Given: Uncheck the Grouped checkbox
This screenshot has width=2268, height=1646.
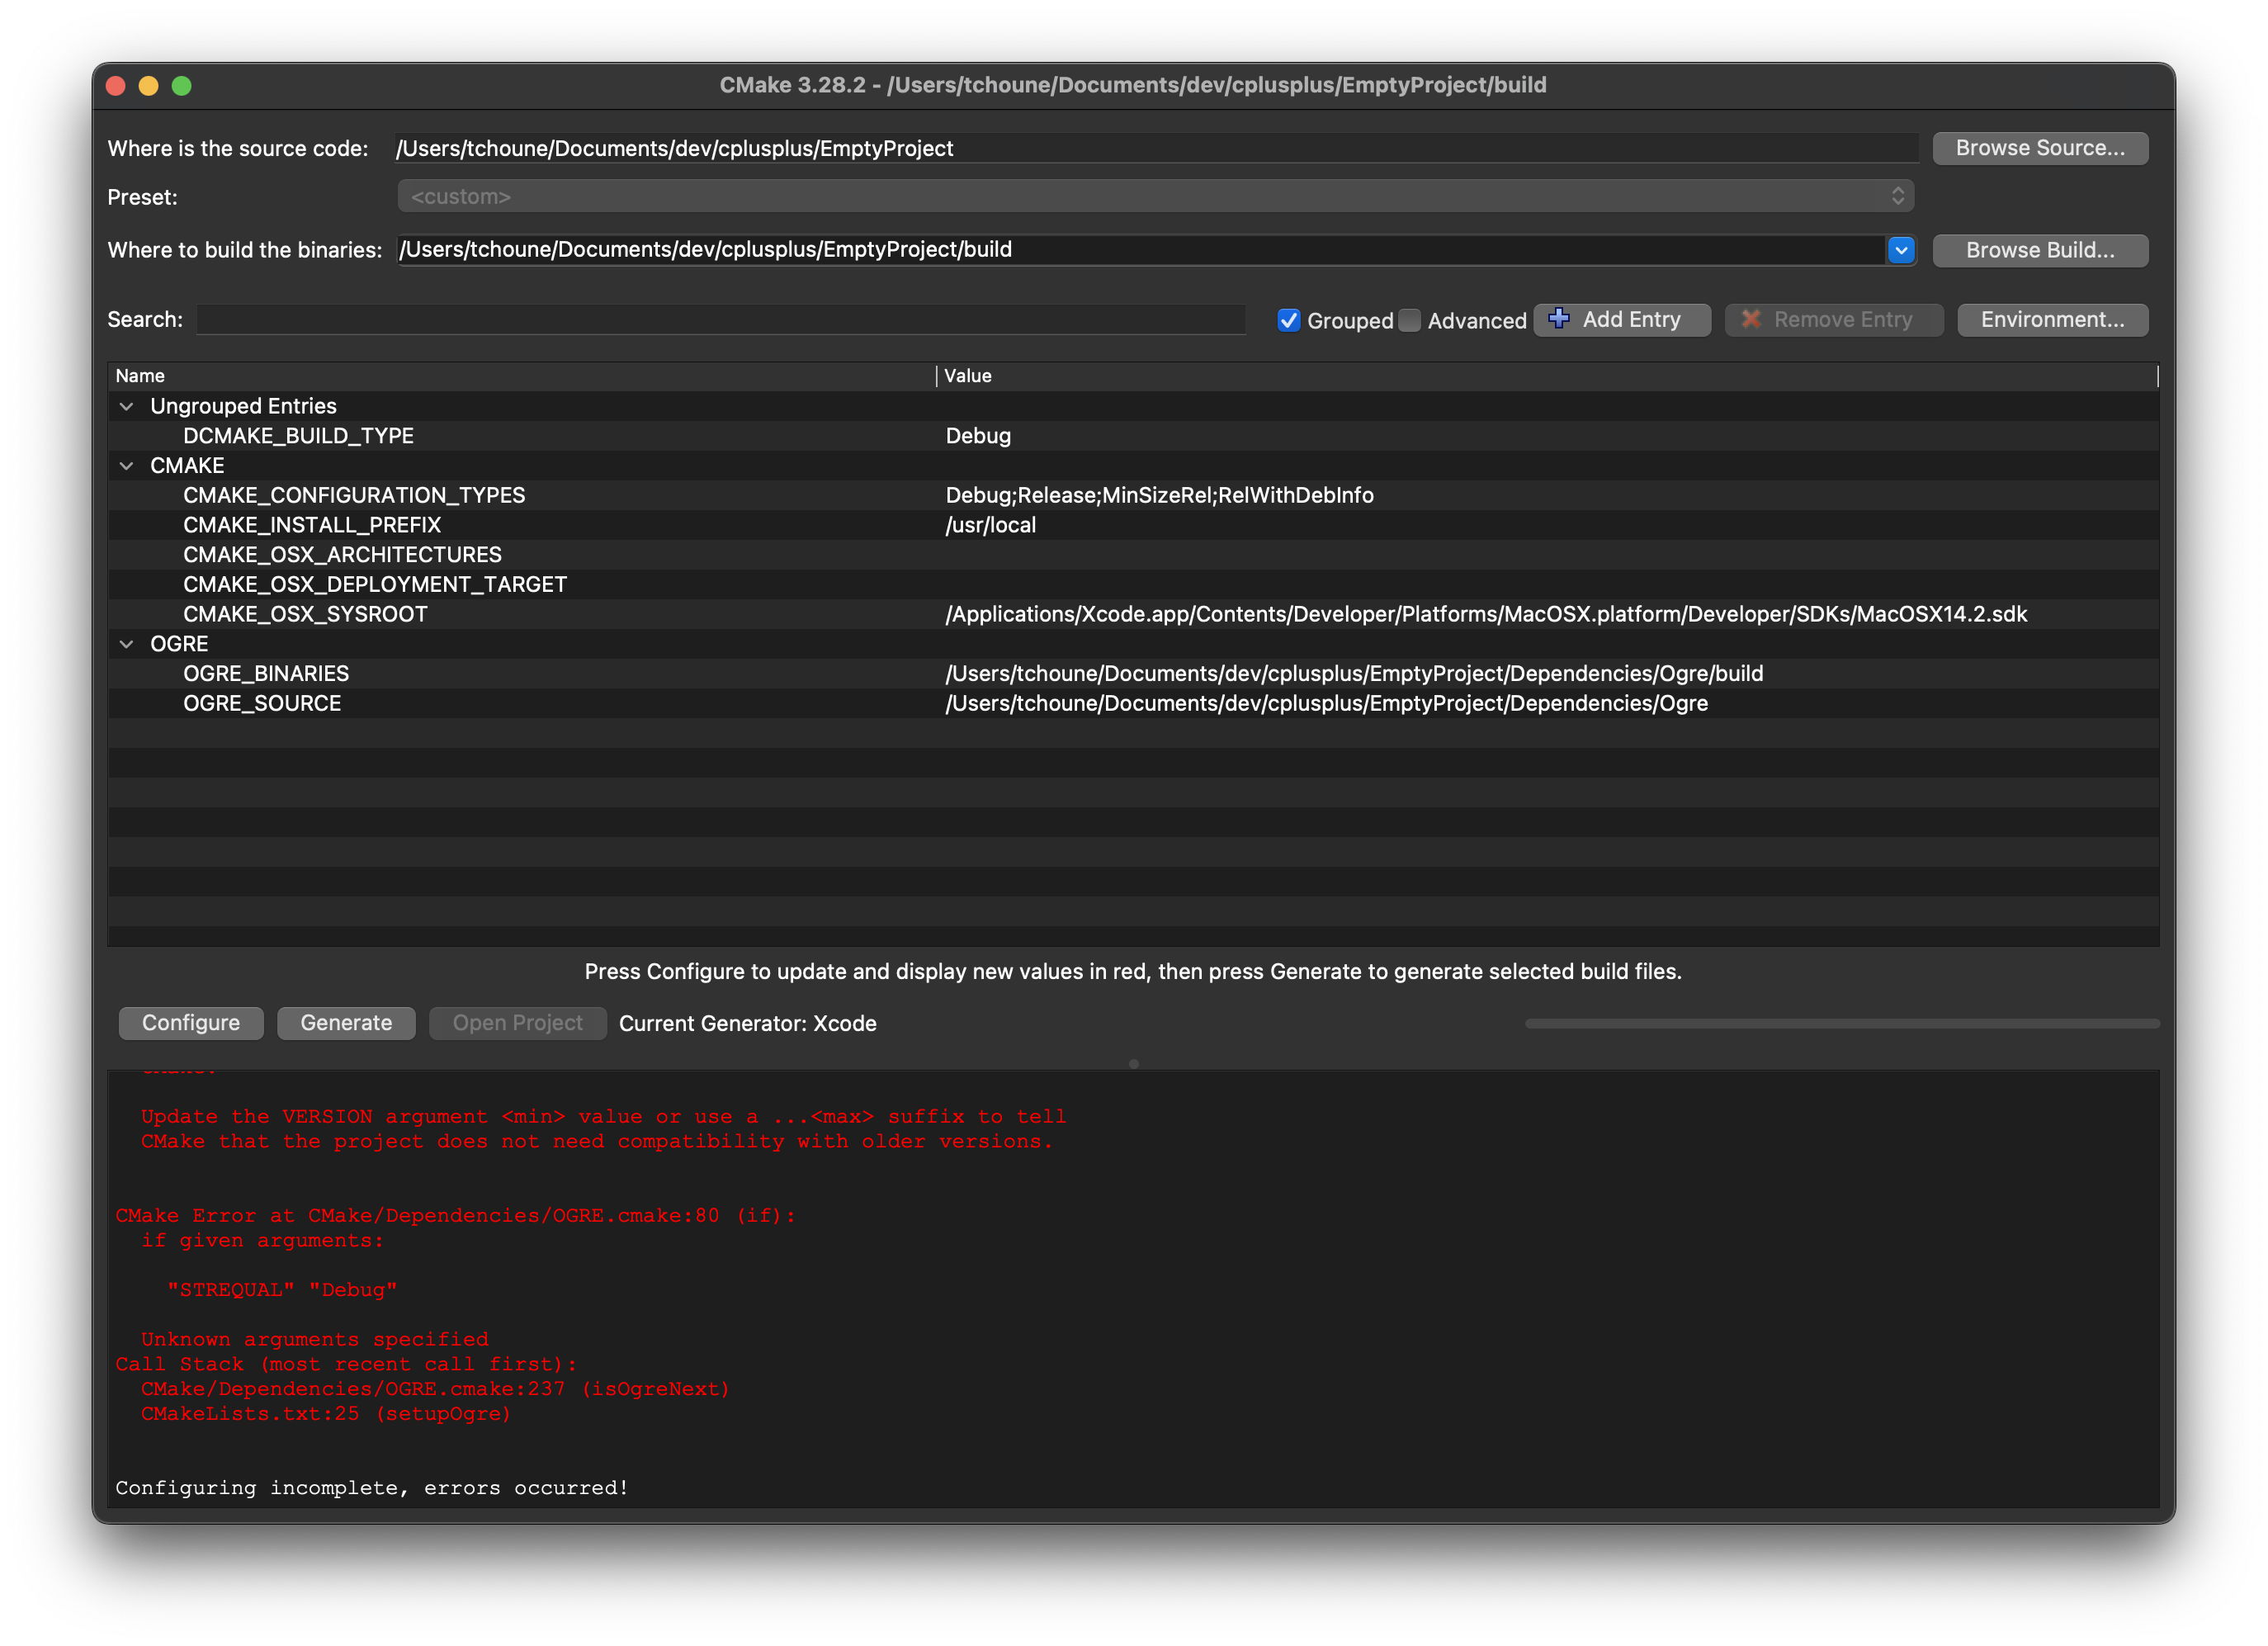Looking at the screenshot, I should tap(1289, 320).
